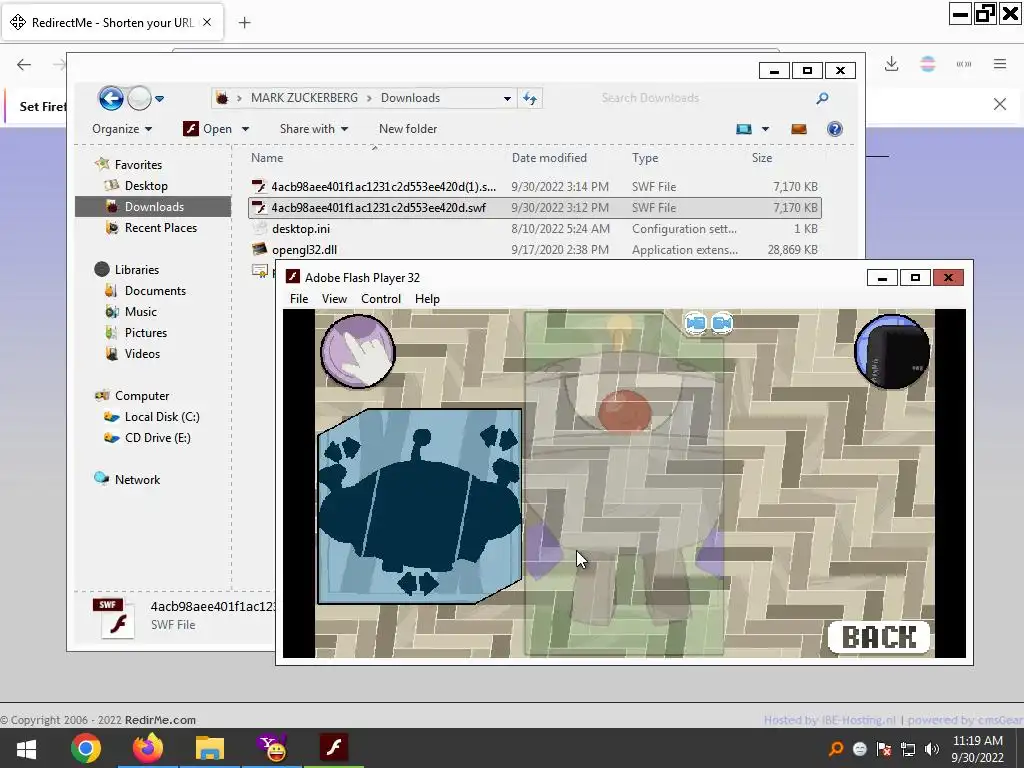The width and height of the screenshot is (1024, 768).
Task: Expand the view options dropdown arrow
Action: click(765, 129)
